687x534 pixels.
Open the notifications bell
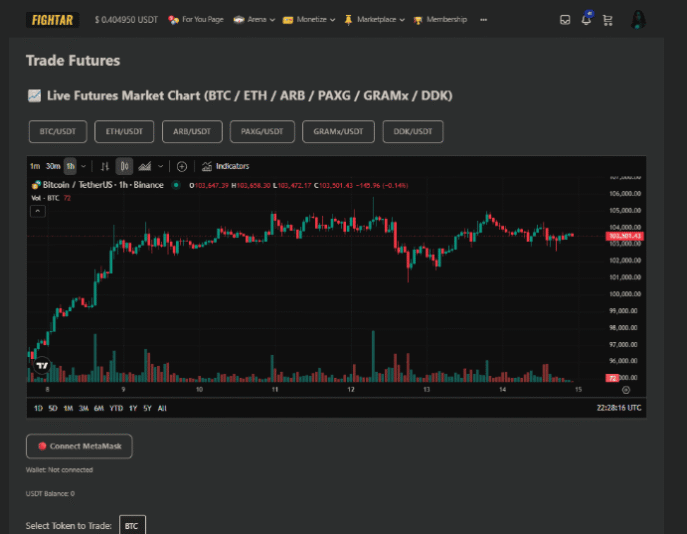point(586,19)
